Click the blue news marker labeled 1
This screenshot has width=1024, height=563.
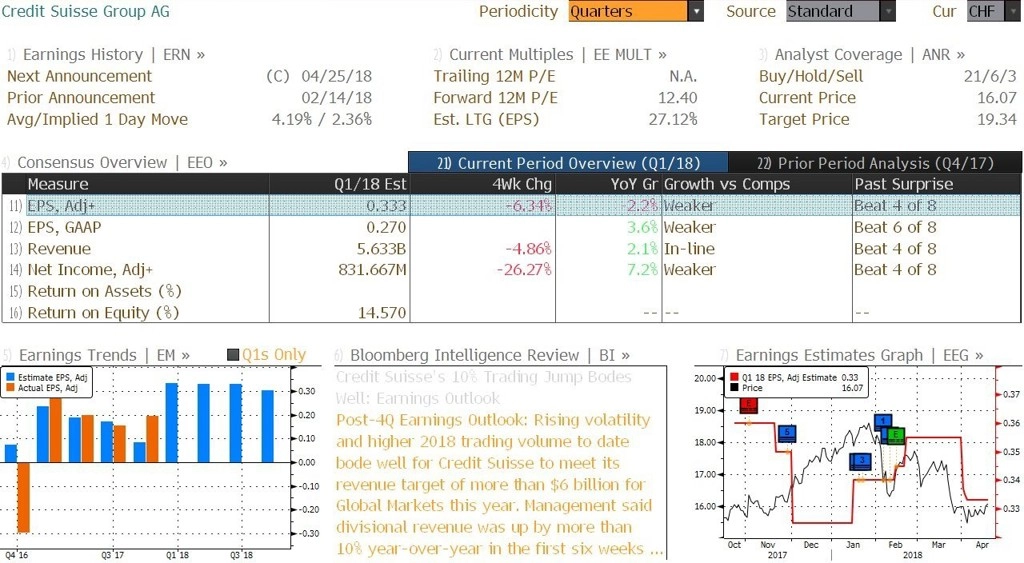pos(883,421)
